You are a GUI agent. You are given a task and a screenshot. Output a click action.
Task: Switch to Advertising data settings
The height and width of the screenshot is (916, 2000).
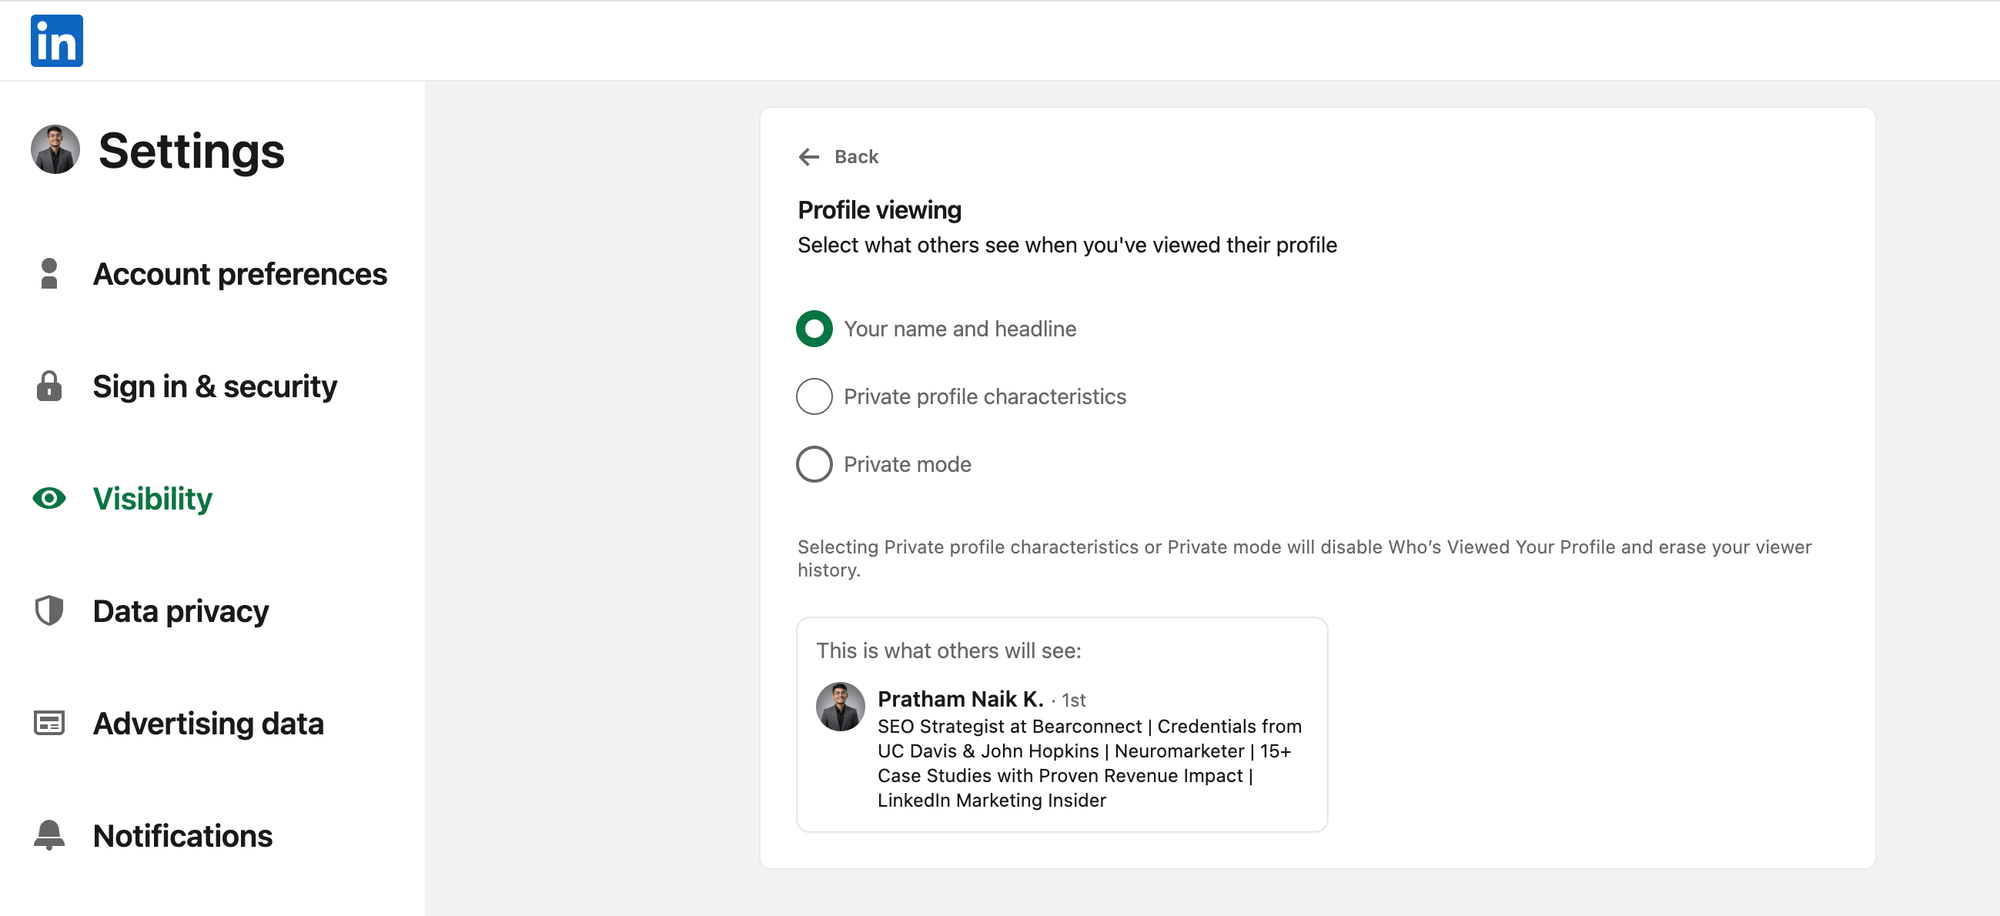[208, 724]
